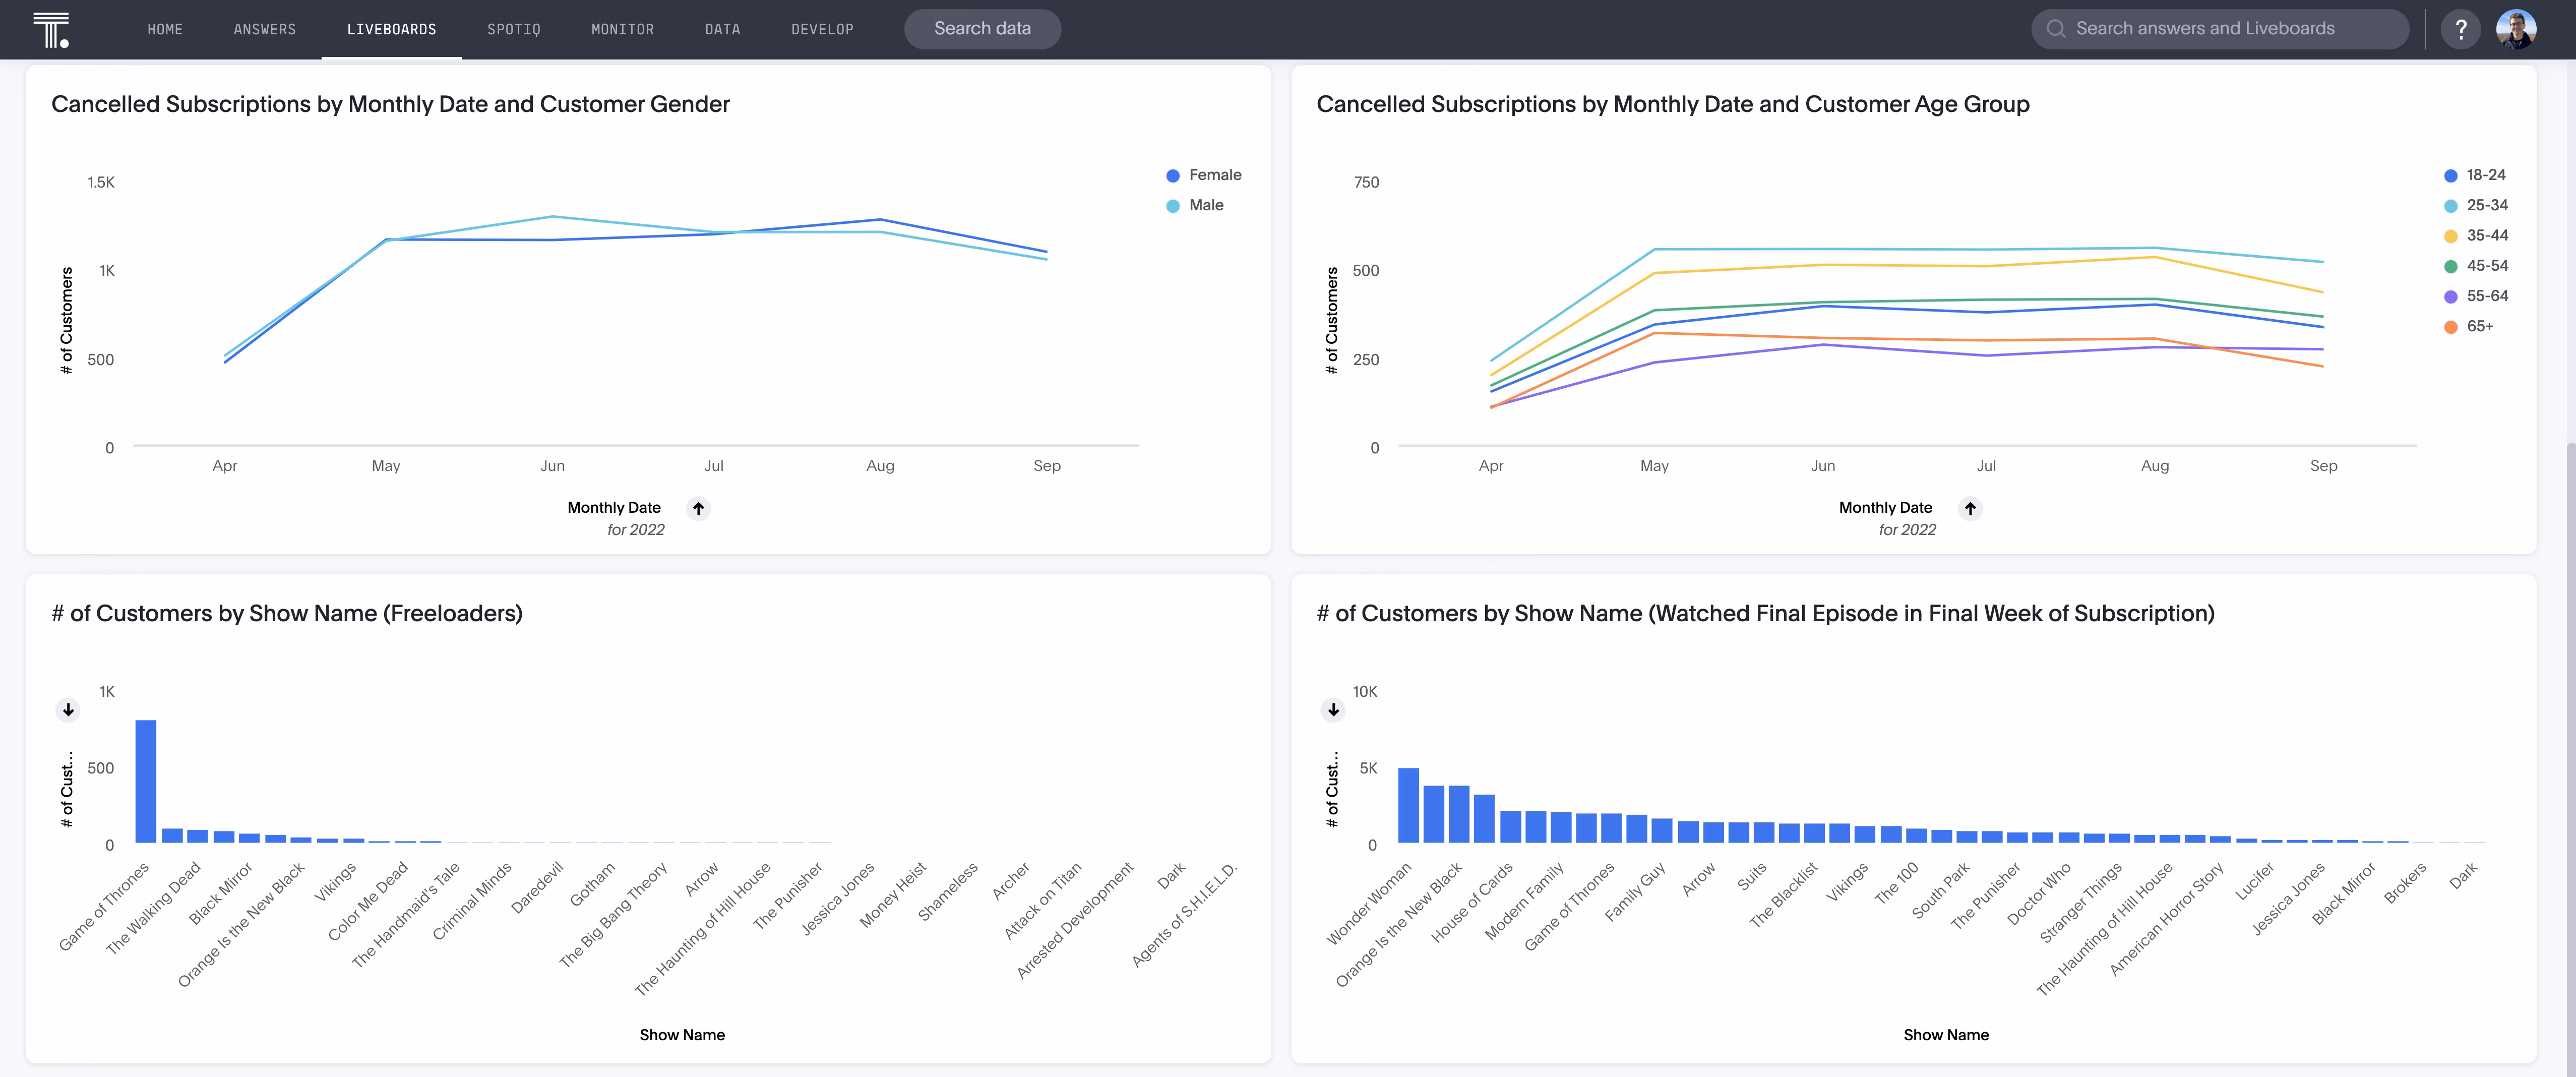Click the Search data button
The height and width of the screenshot is (1077, 2576).
[x=982, y=29]
